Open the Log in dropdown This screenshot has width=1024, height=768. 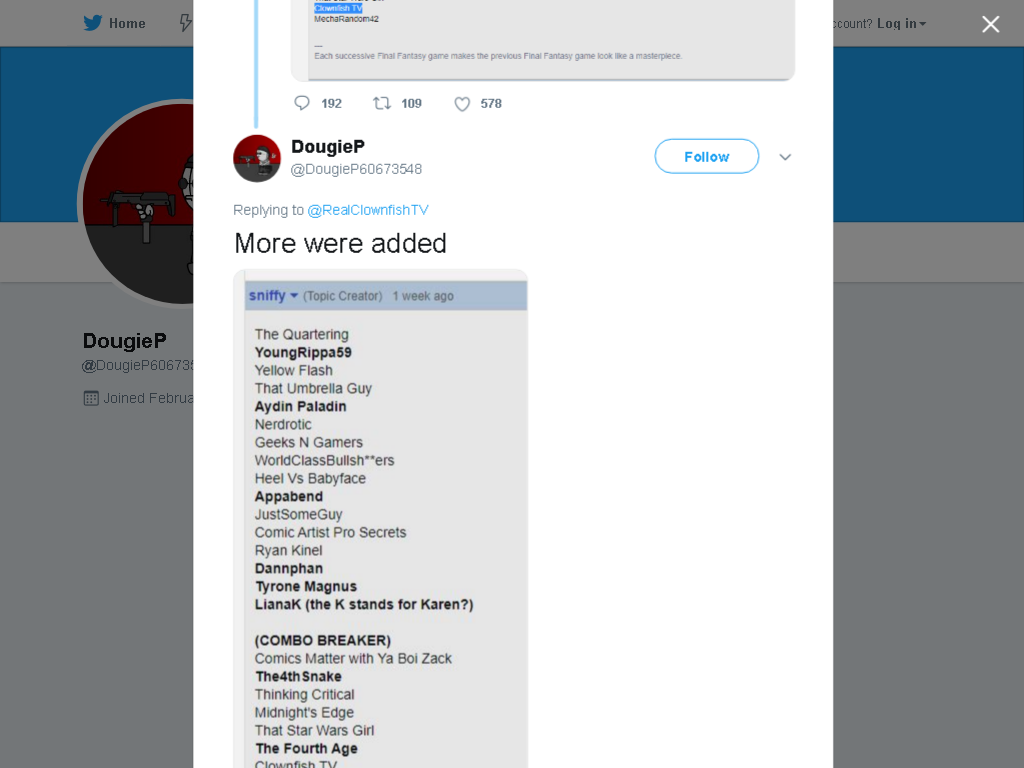click(901, 24)
